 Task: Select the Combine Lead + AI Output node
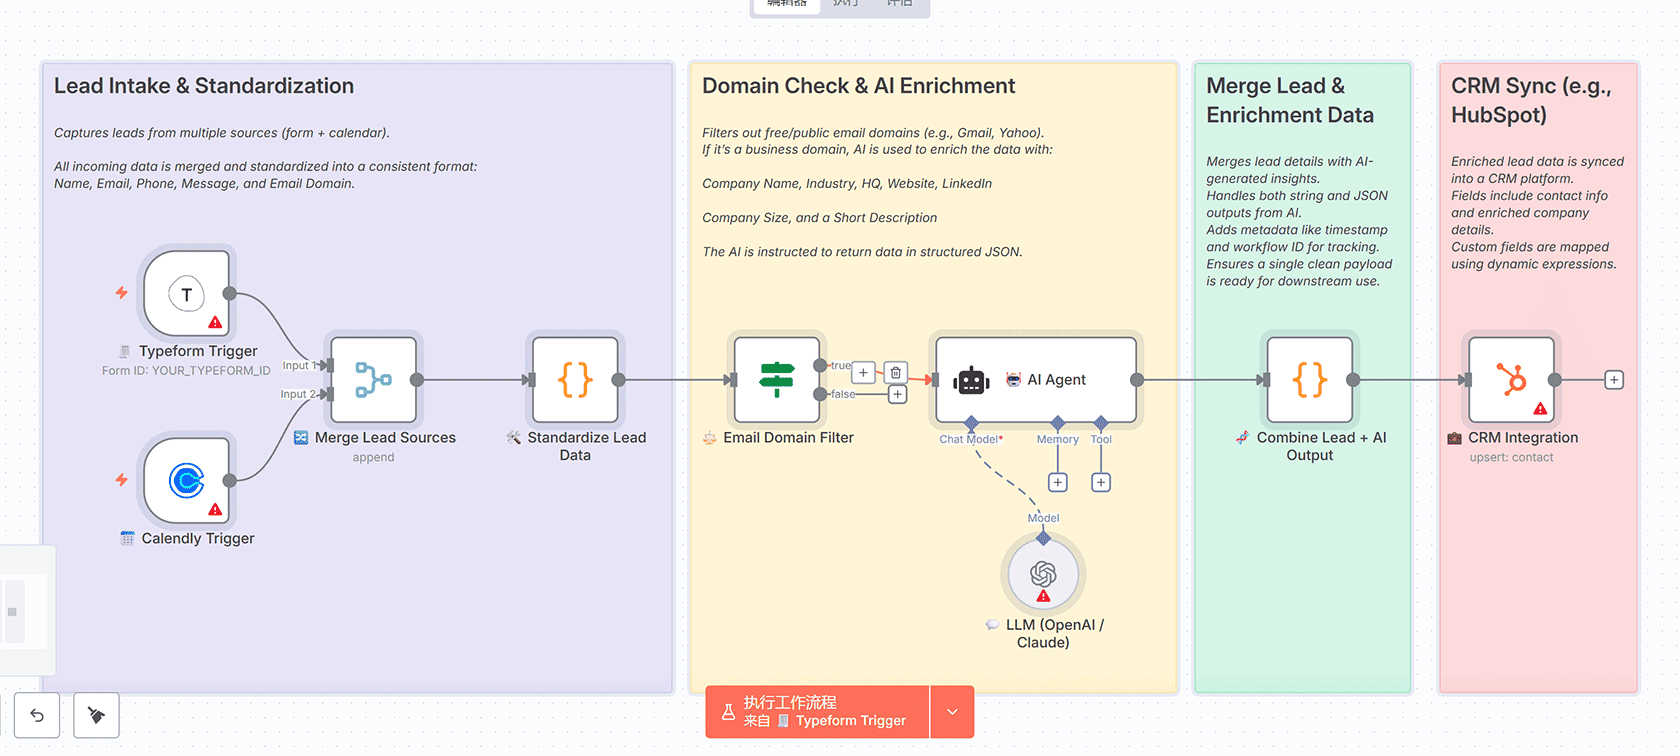click(1309, 380)
